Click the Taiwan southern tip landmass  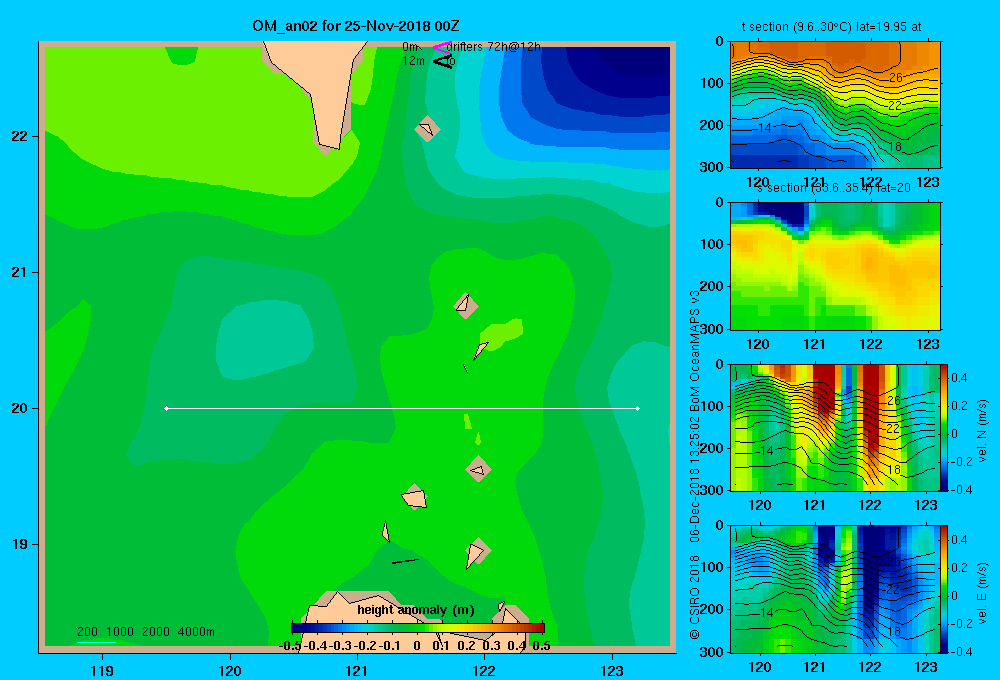click(325, 89)
